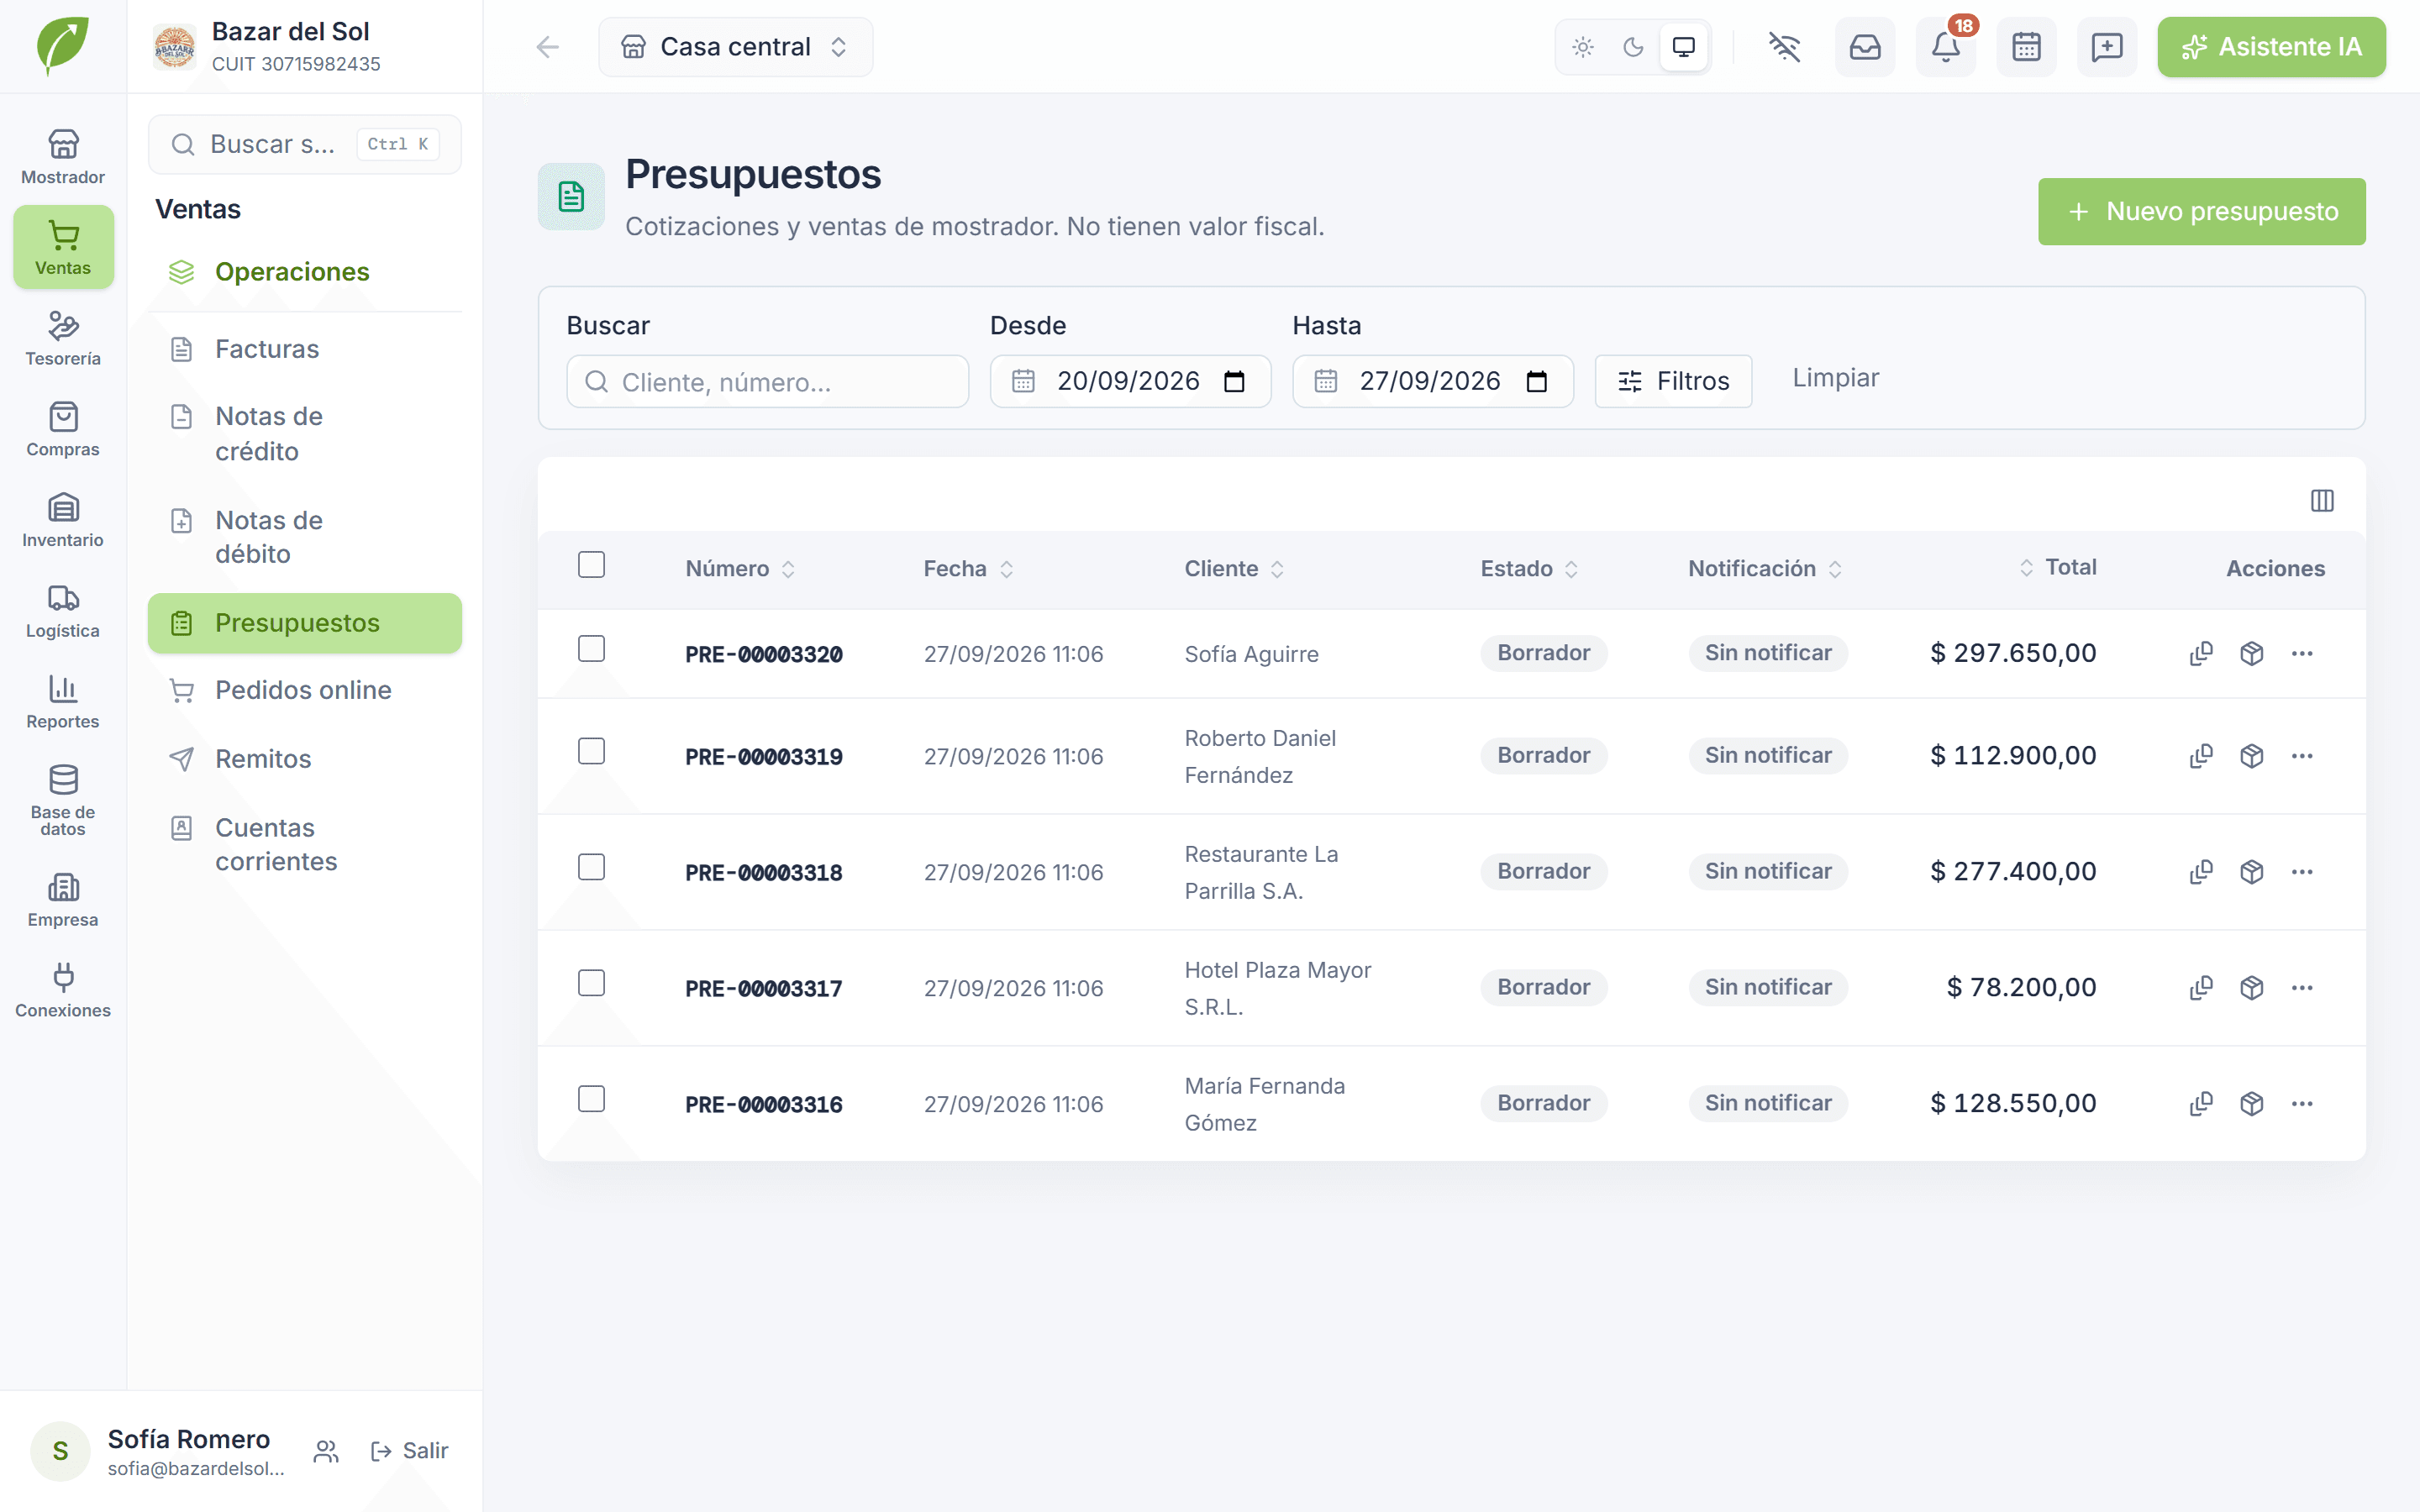Select the PRE-00003320 row checkbox

pos(592,649)
